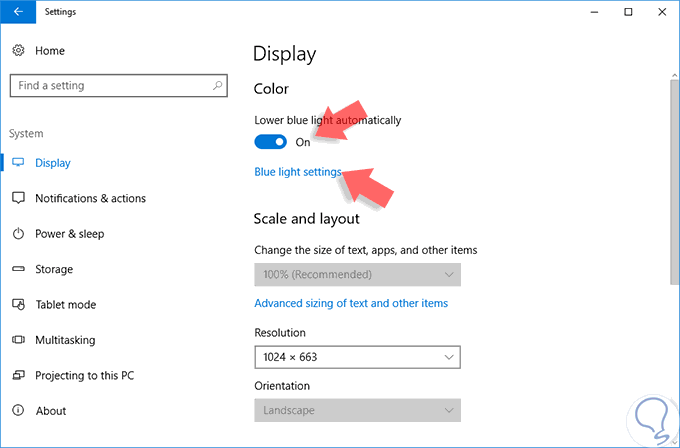Click the Find a setting search box
This screenshot has height=448, width=680.
(110, 86)
